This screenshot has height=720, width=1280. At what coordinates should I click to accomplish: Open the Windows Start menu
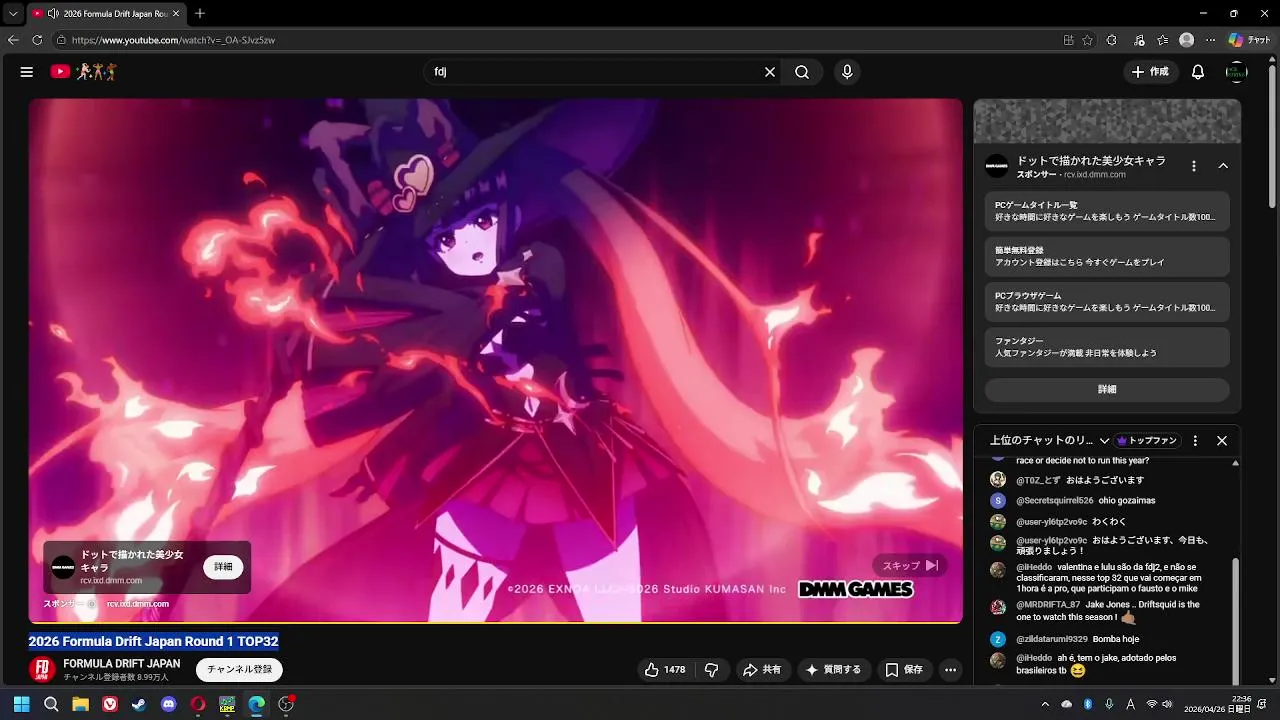tap(21, 704)
